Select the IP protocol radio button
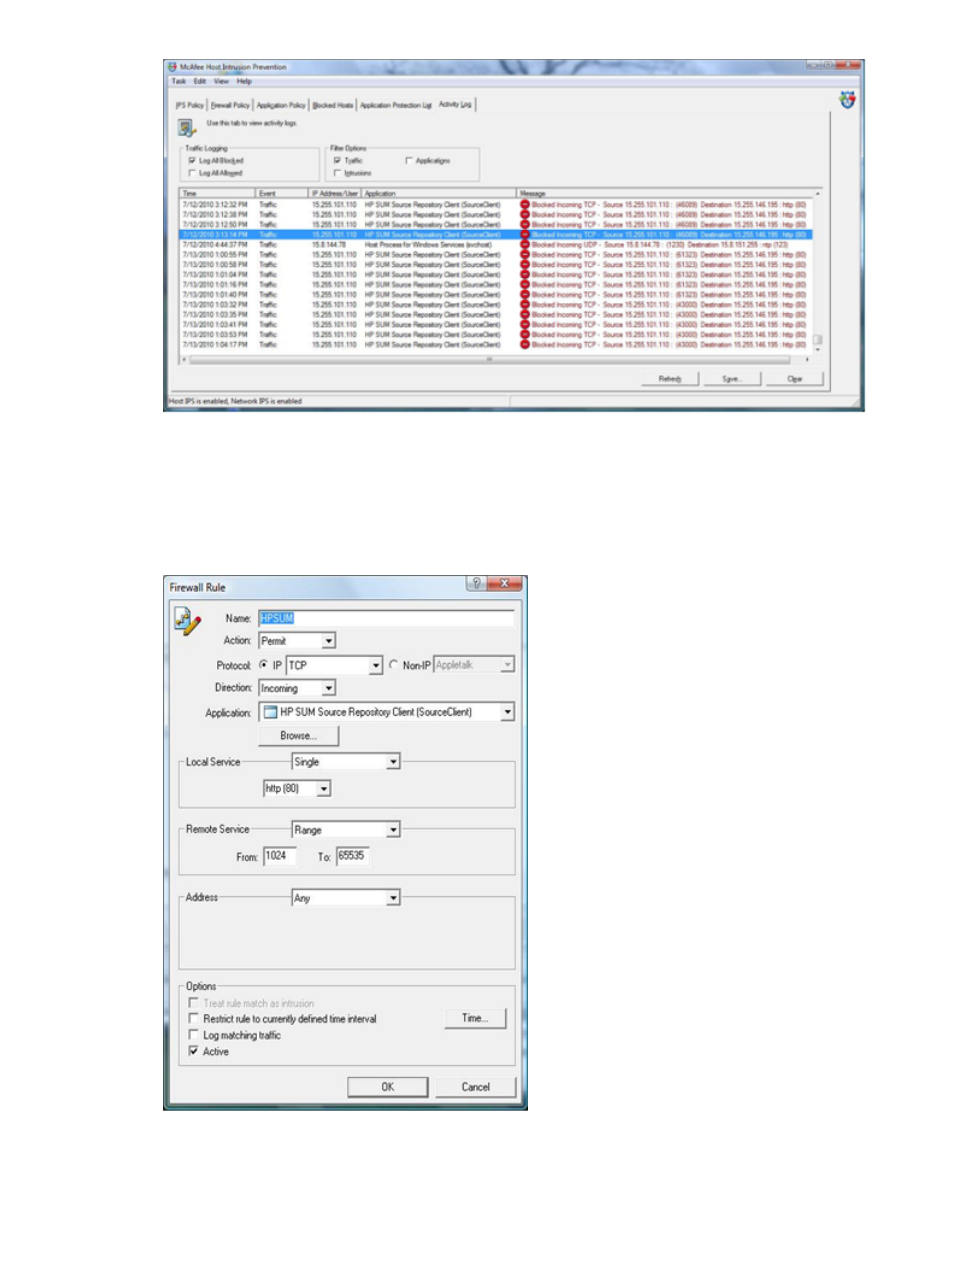 pos(264,664)
